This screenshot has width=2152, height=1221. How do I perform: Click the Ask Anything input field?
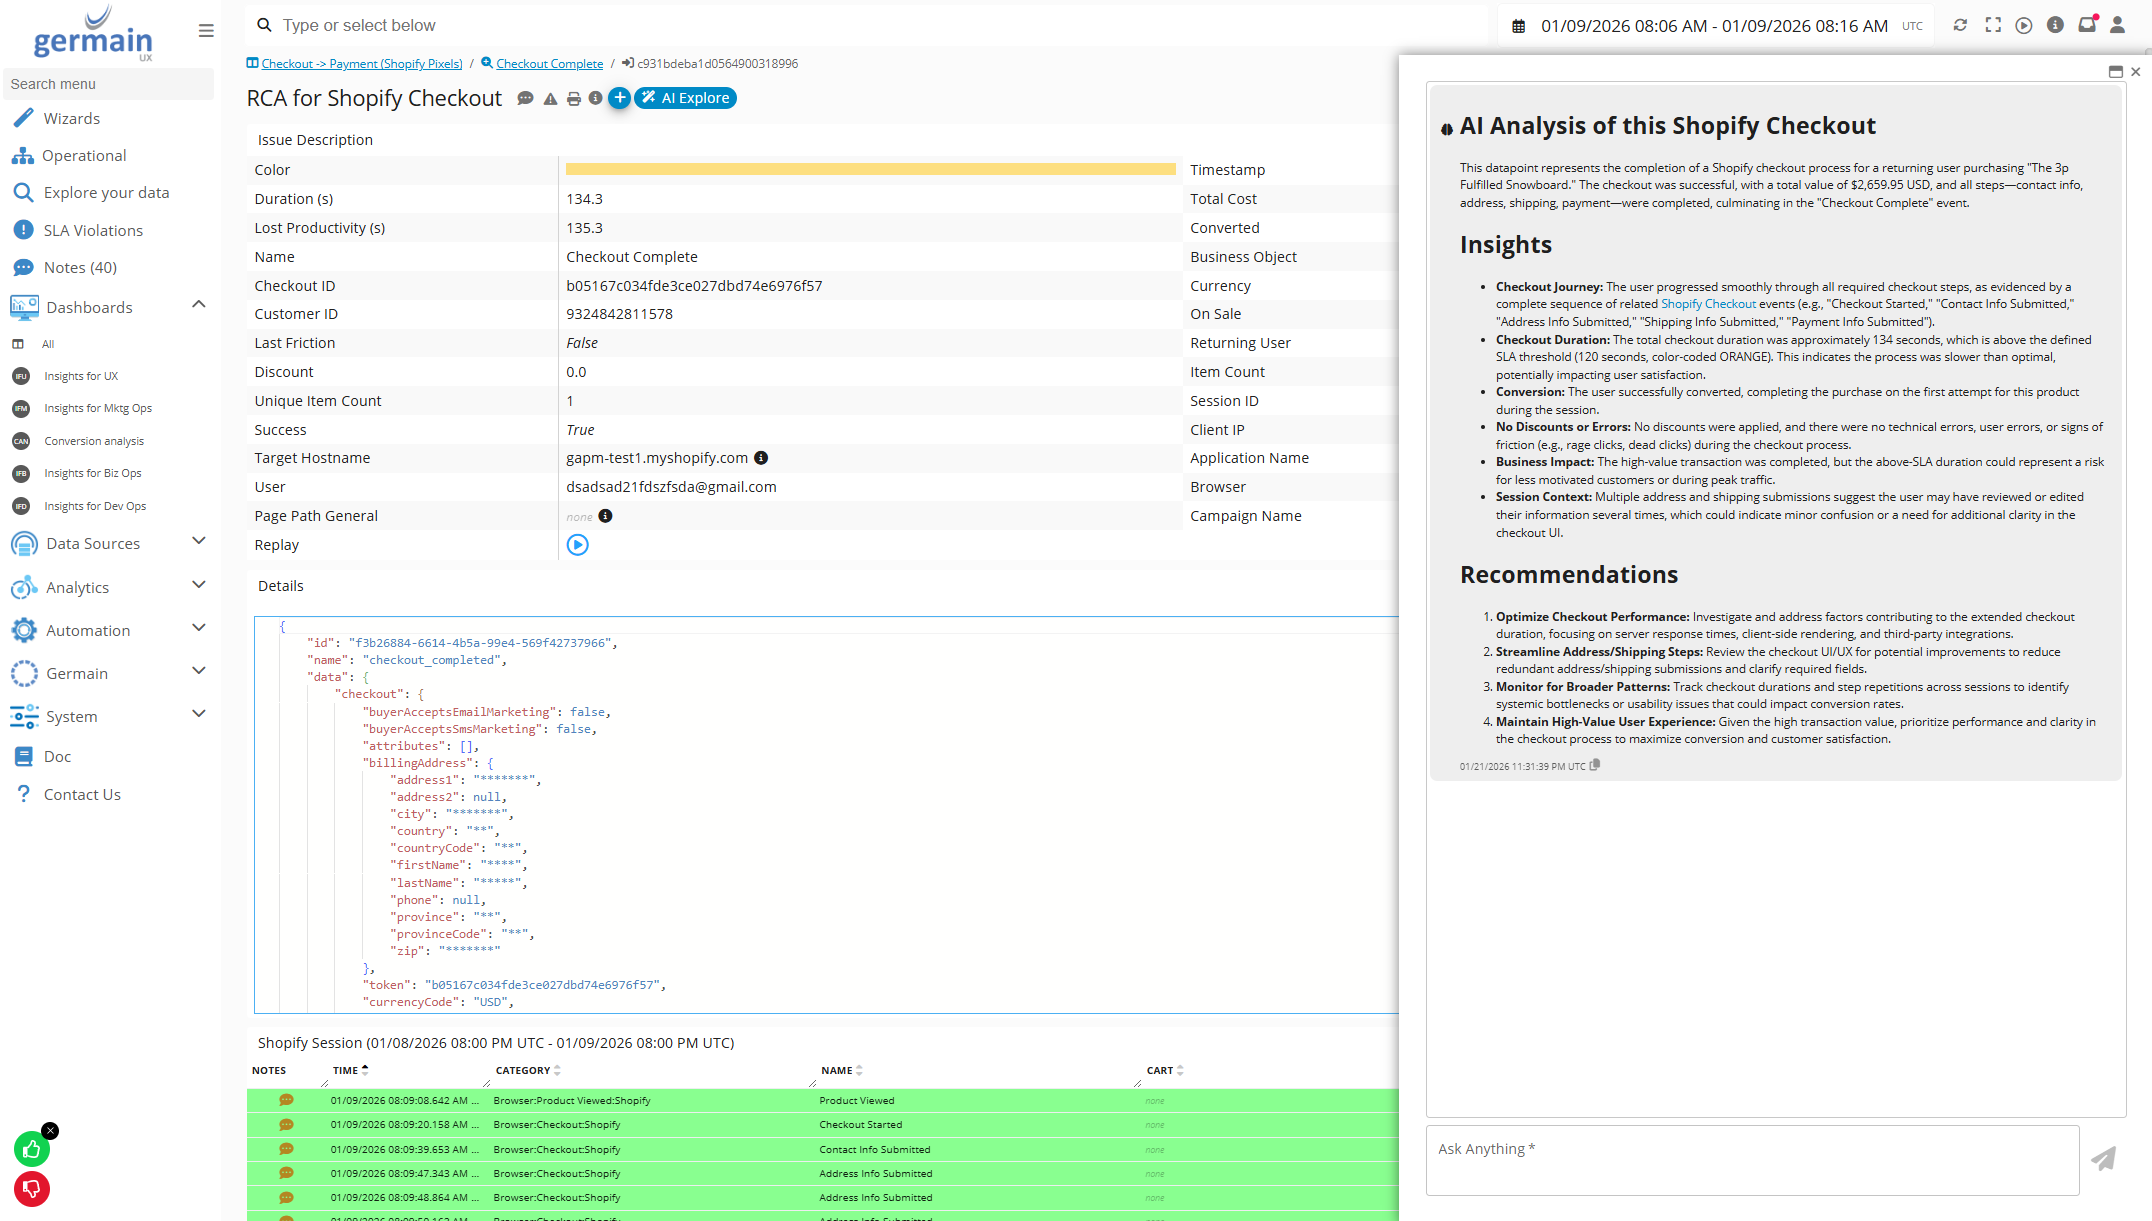click(1751, 1160)
